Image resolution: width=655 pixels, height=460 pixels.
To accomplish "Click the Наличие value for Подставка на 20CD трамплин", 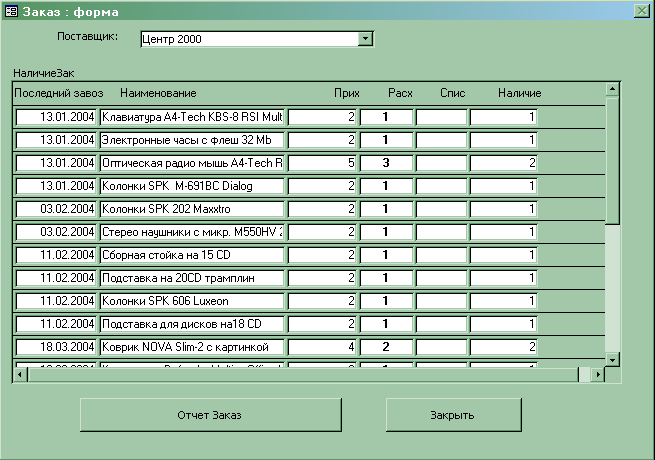I will [504, 278].
